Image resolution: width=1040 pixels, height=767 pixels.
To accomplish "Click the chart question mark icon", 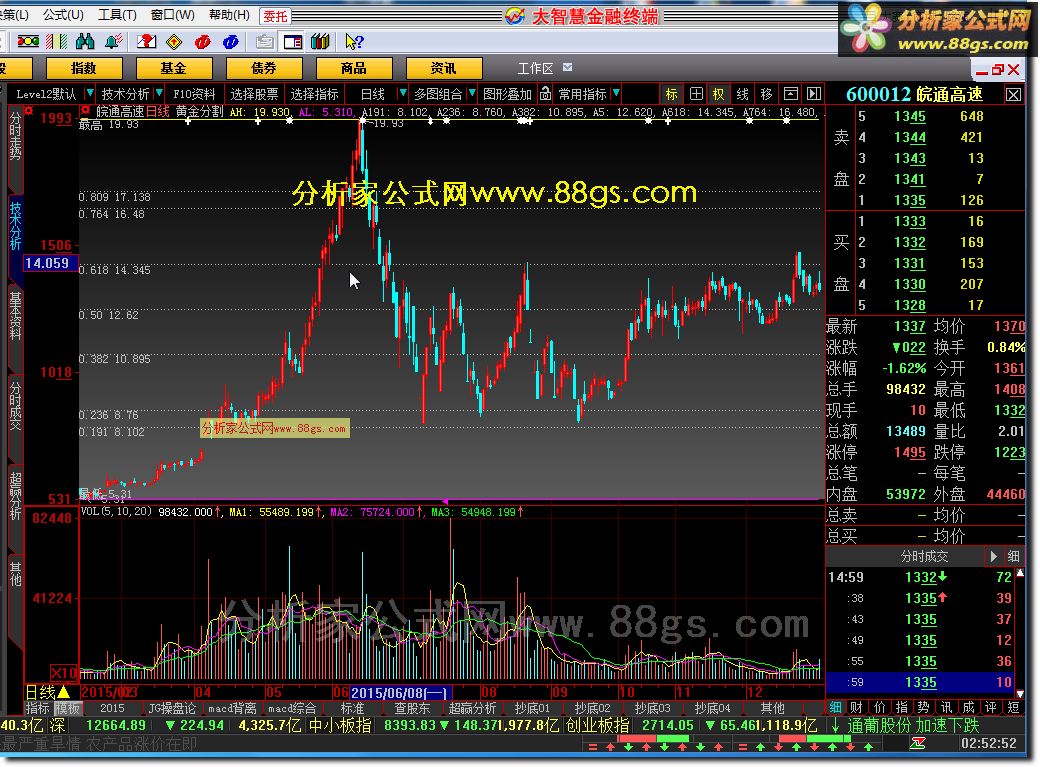I will [146, 42].
